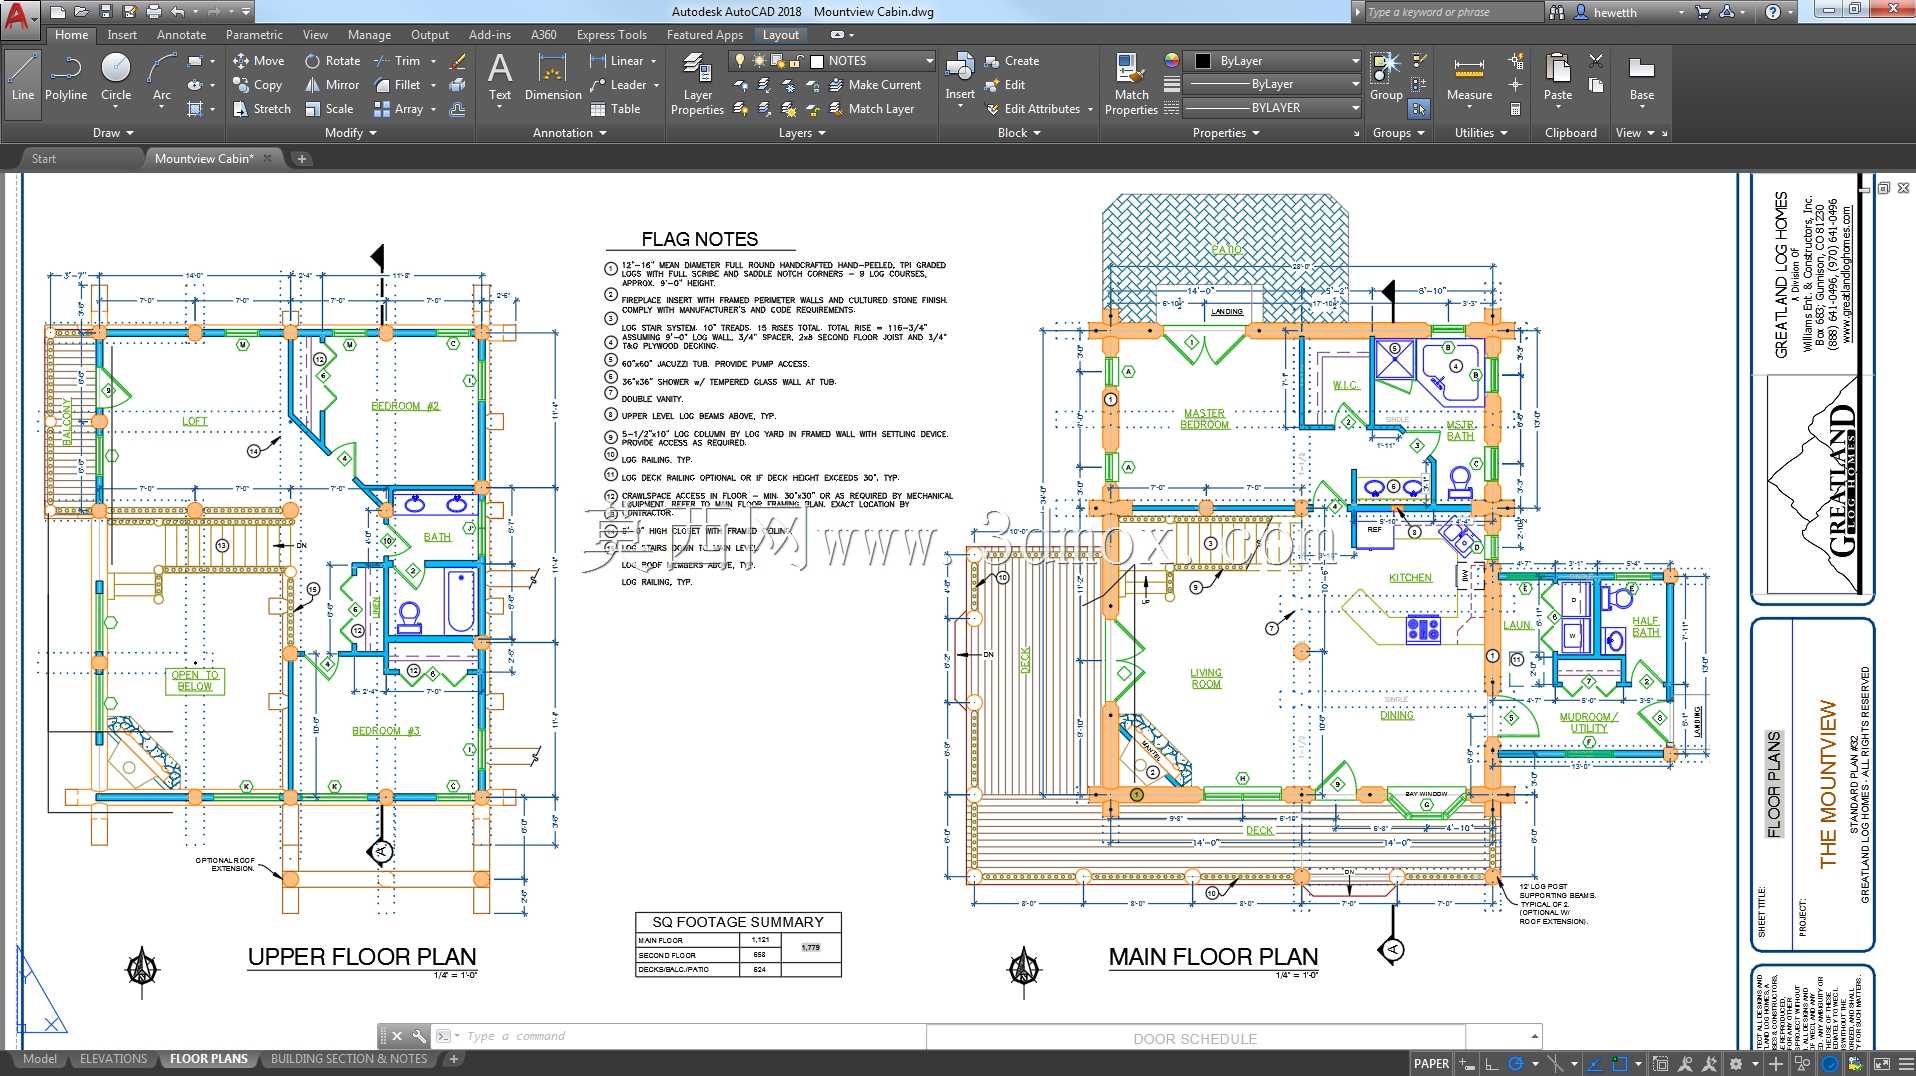
Task: Select the Dimension tool
Action: [x=553, y=78]
